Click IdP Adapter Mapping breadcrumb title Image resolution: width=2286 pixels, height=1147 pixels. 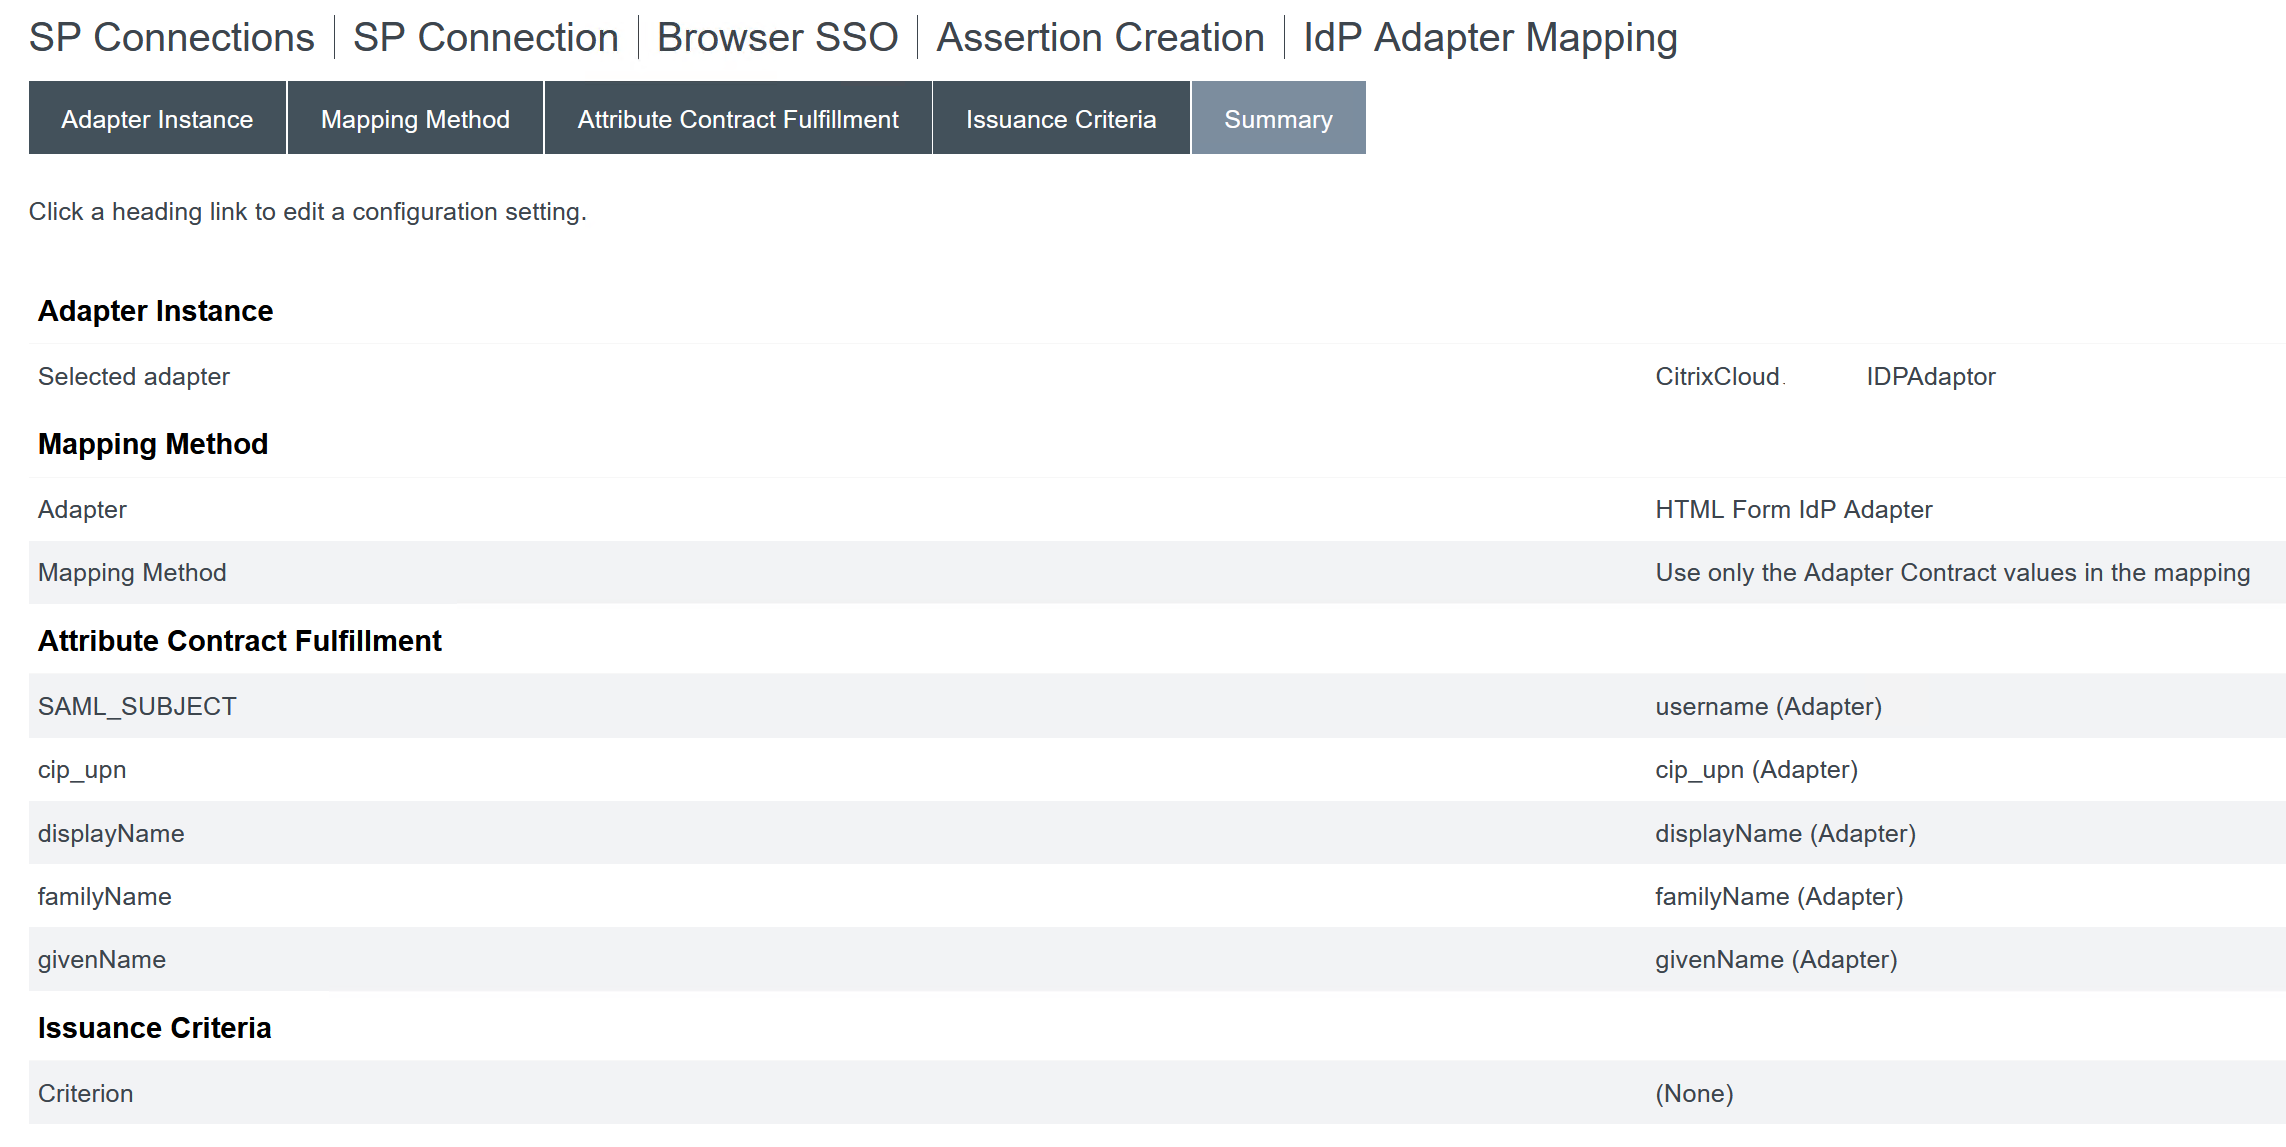click(1490, 38)
